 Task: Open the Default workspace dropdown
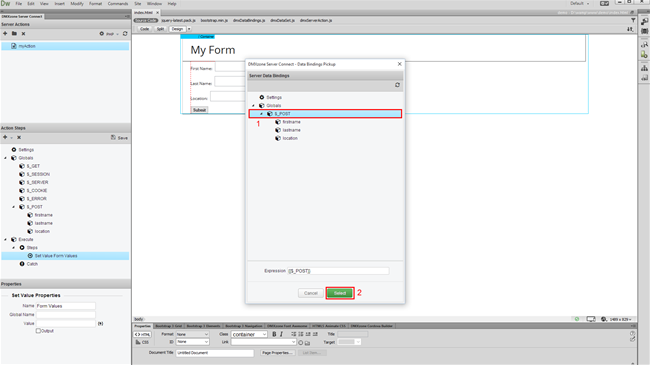(x=580, y=3)
